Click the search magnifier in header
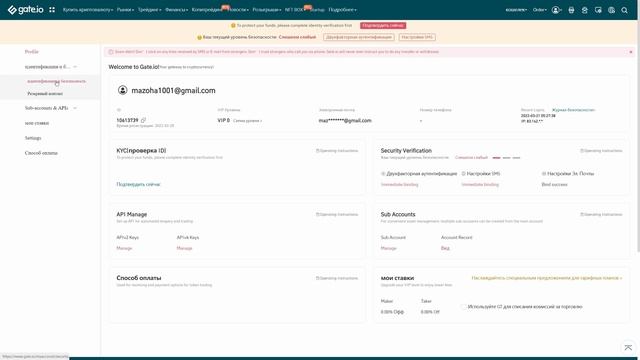640x360 pixels. point(624,10)
